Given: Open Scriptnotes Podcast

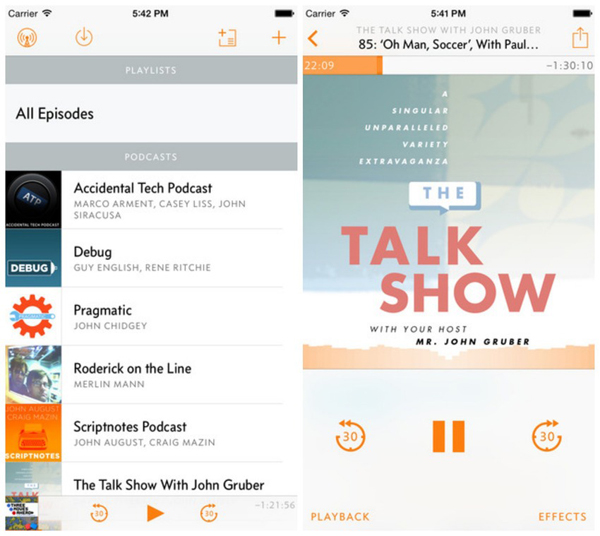Looking at the screenshot, I should click(151, 433).
